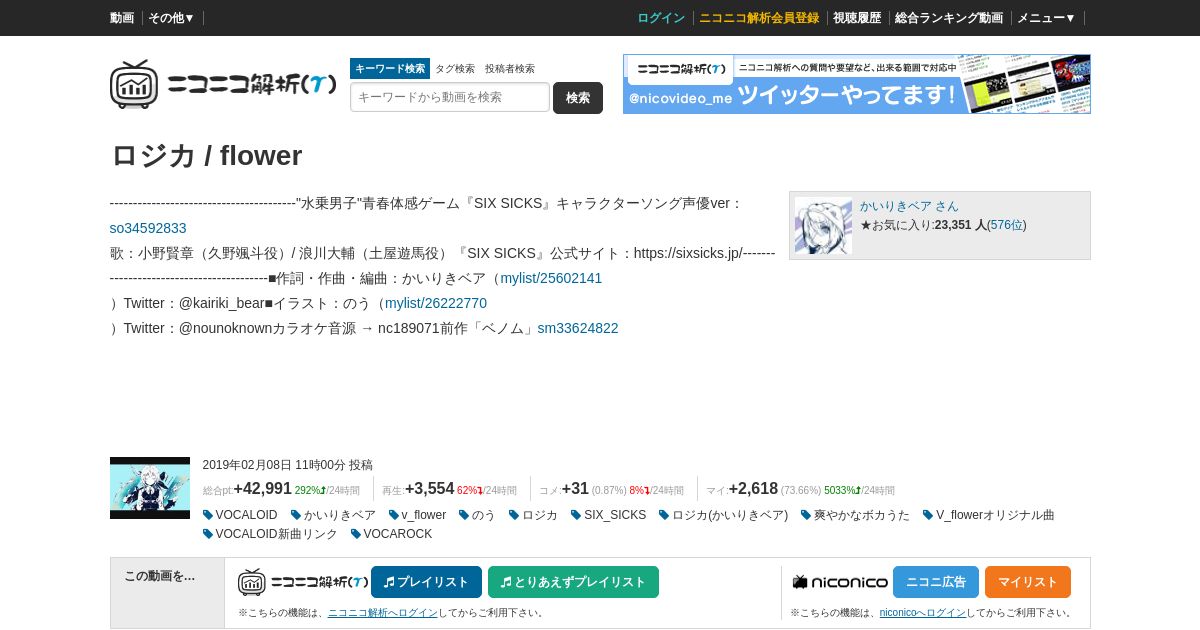Open ニコニコ解析会員登録 registration link
This screenshot has width=1200, height=630.
tap(759, 18)
